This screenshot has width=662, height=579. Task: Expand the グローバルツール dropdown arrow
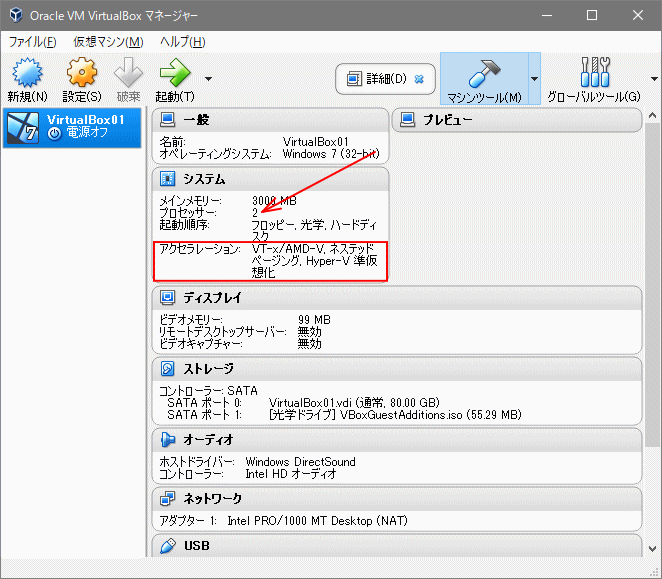(x=654, y=79)
